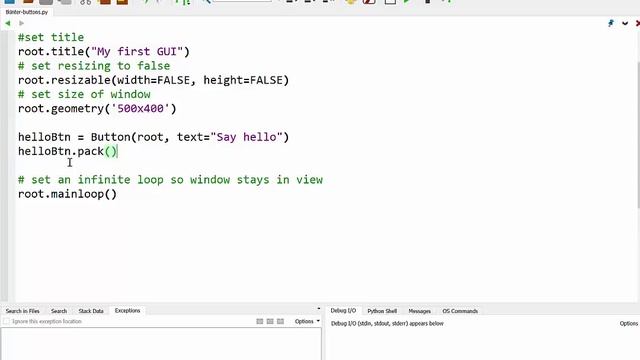The image size is (640, 360).
Task: Click the 'root.title("My first GUI")' line
Action: 104,51
